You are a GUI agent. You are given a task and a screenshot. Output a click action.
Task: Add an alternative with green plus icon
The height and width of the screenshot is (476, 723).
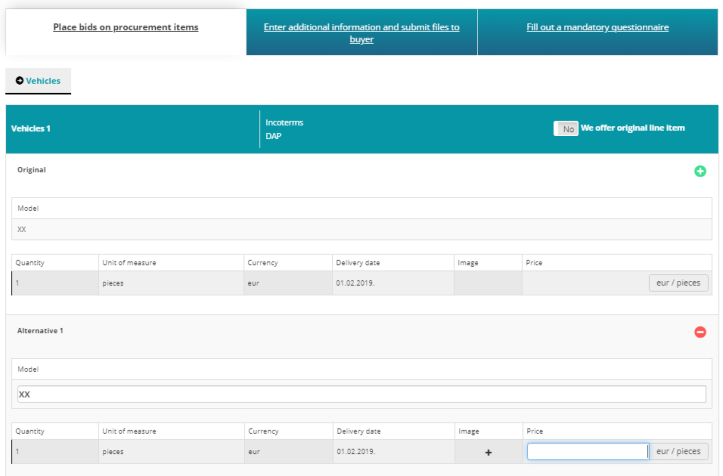(700, 171)
